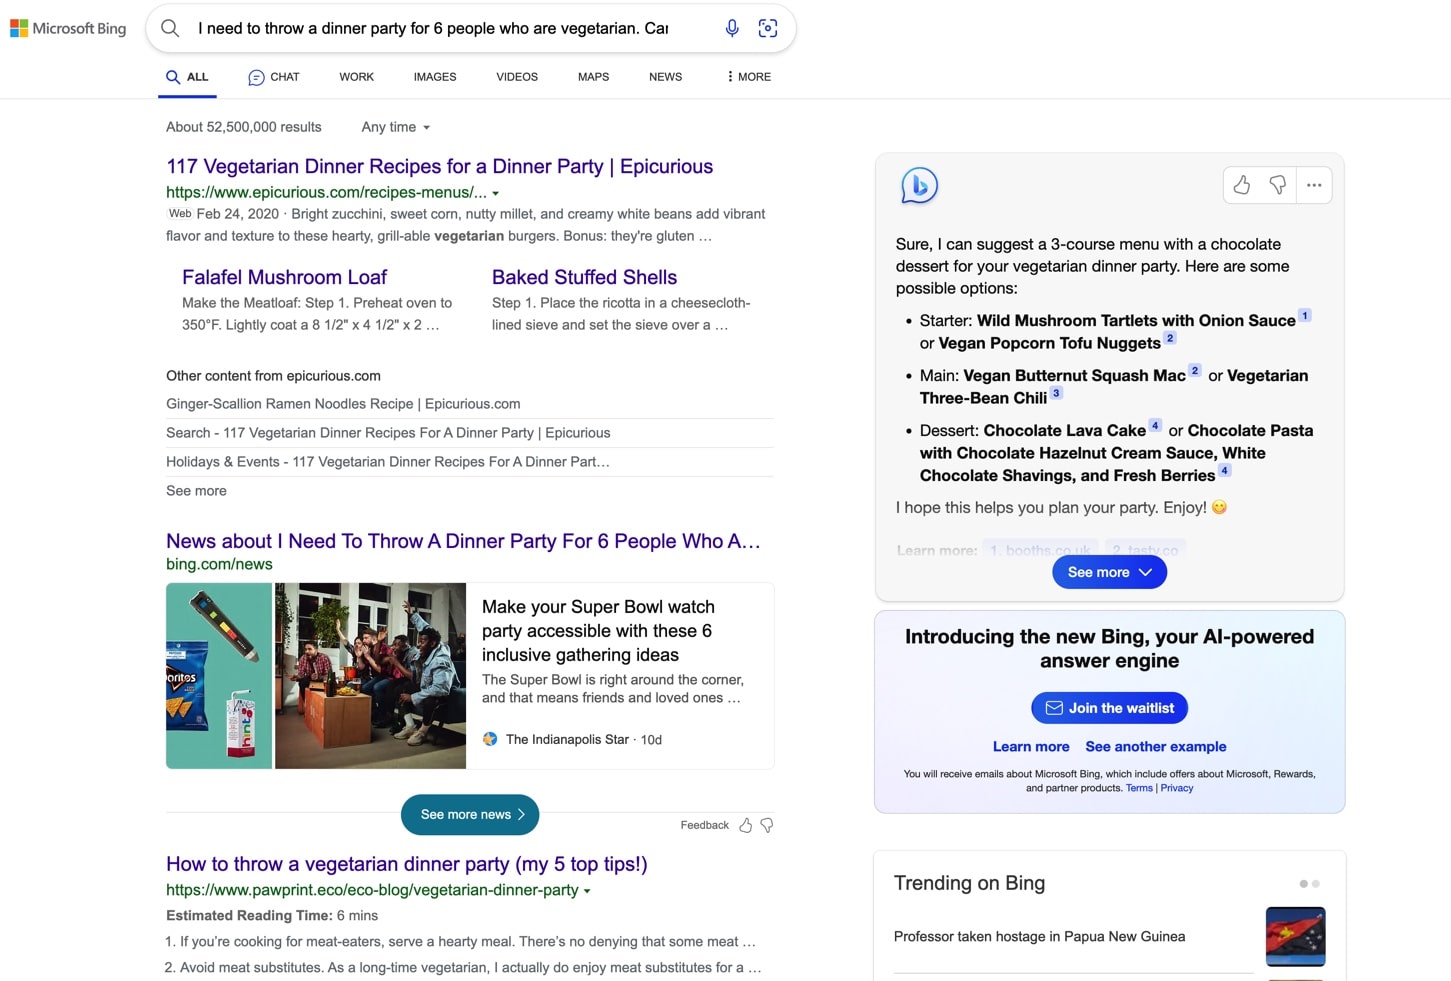Click The Indianapolis Star source icon

pyautogui.click(x=490, y=739)
